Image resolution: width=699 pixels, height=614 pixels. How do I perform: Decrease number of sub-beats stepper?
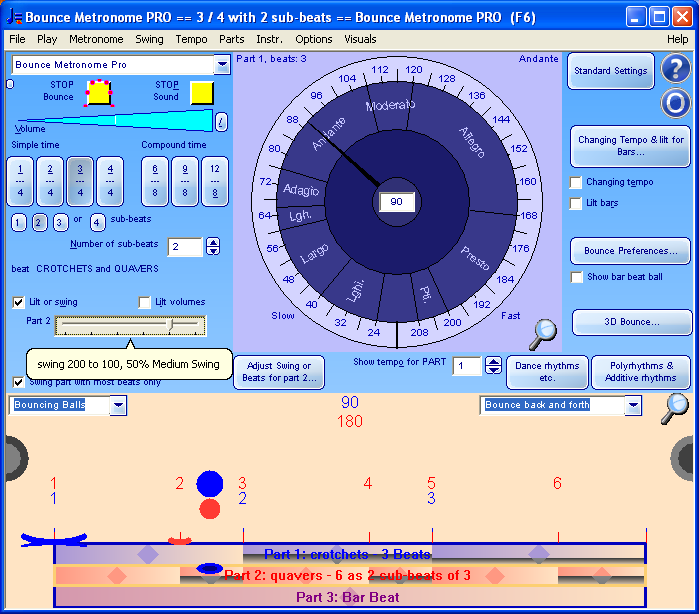click(213, 251)
